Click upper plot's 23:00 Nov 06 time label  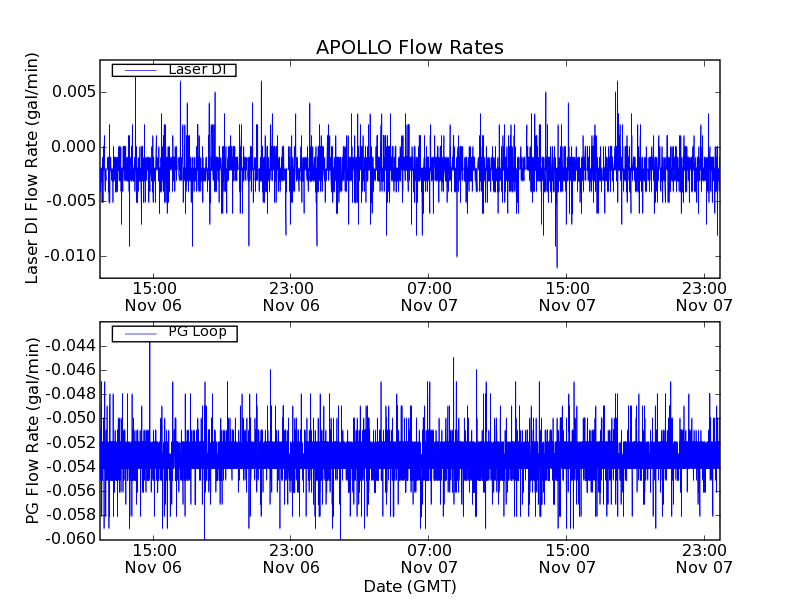point(291,296)
